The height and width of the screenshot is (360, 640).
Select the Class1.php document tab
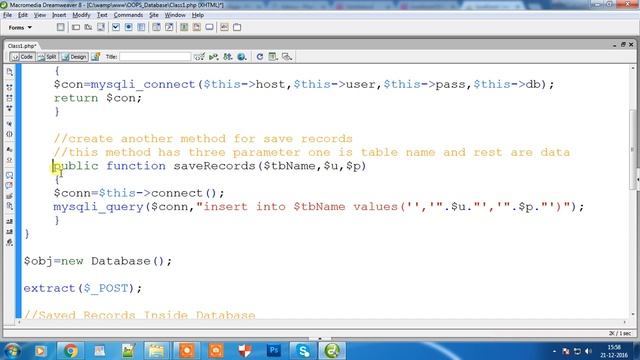(x=22, y=46)
